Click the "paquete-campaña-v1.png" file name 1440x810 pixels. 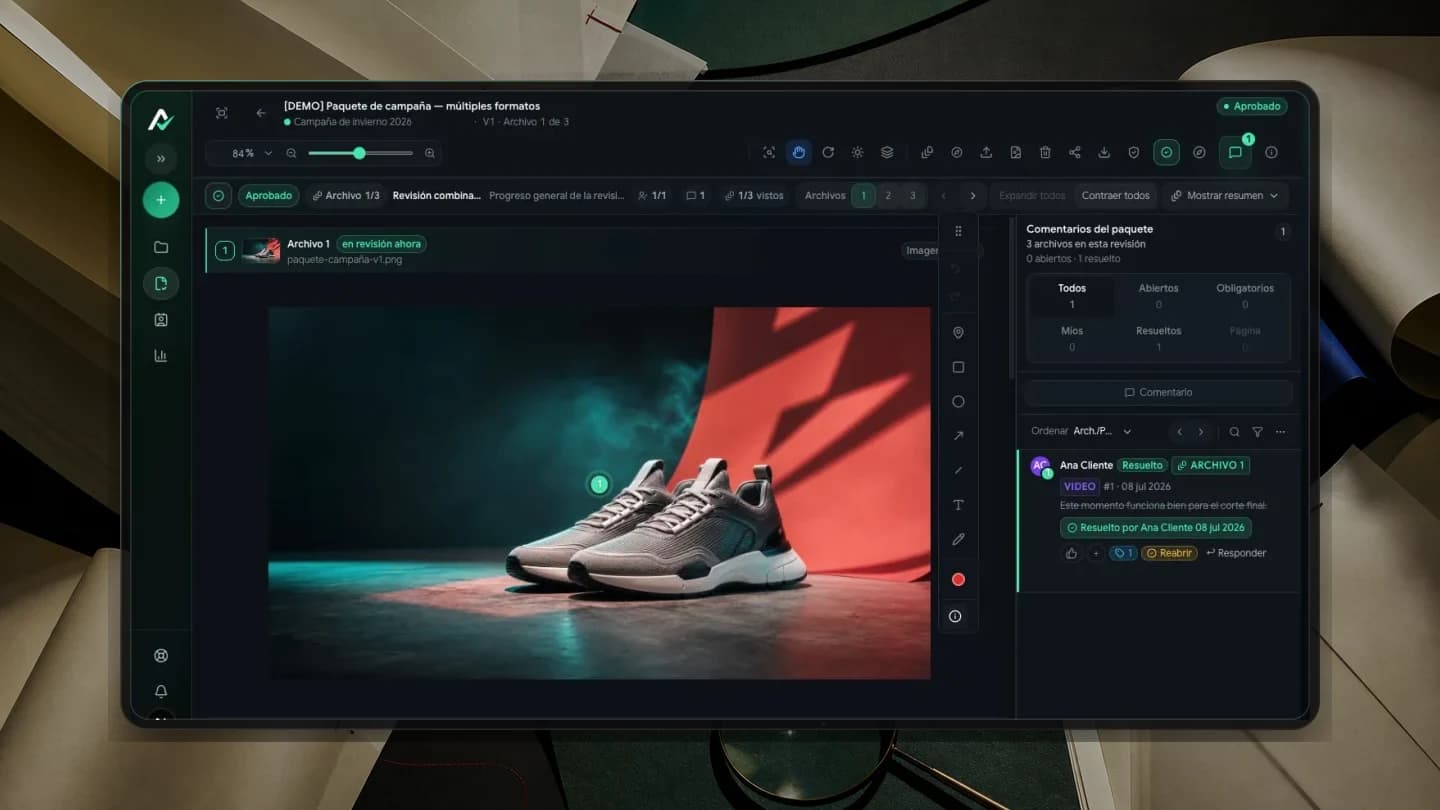point(344,260)
